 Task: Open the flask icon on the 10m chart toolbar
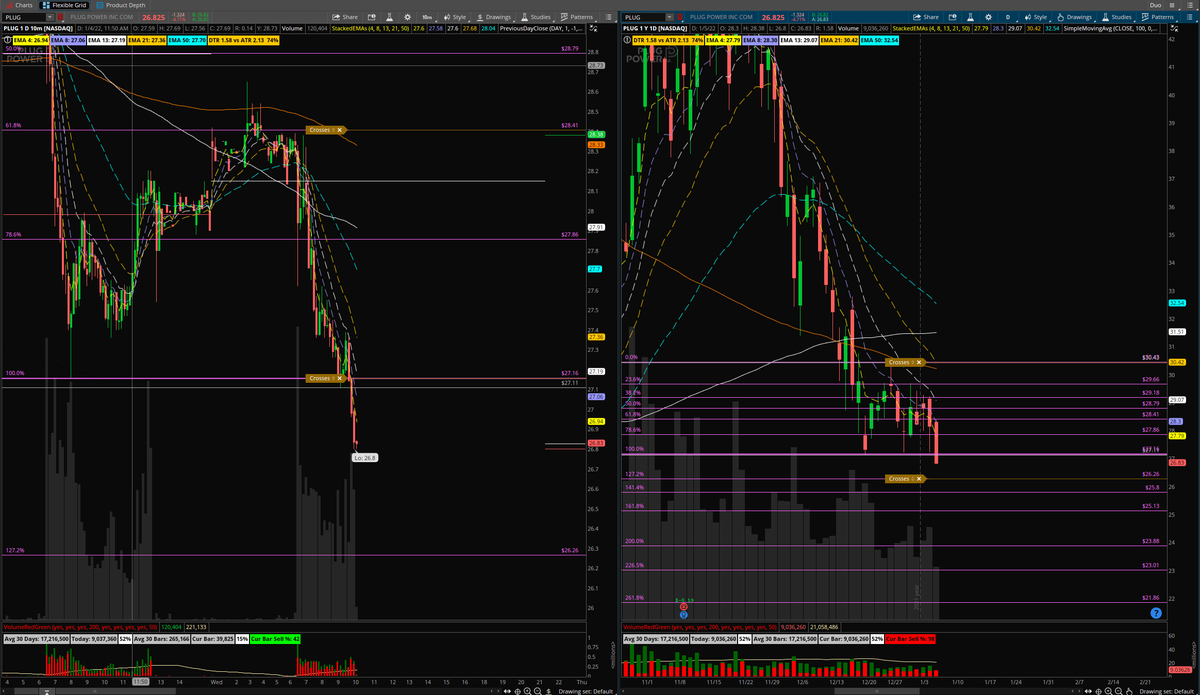click(x=390, y=17)
